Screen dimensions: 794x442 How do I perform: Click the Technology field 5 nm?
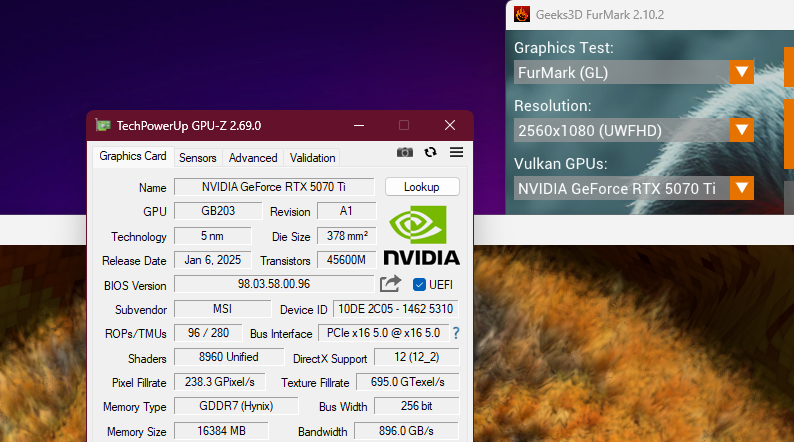tap(212, 236)
